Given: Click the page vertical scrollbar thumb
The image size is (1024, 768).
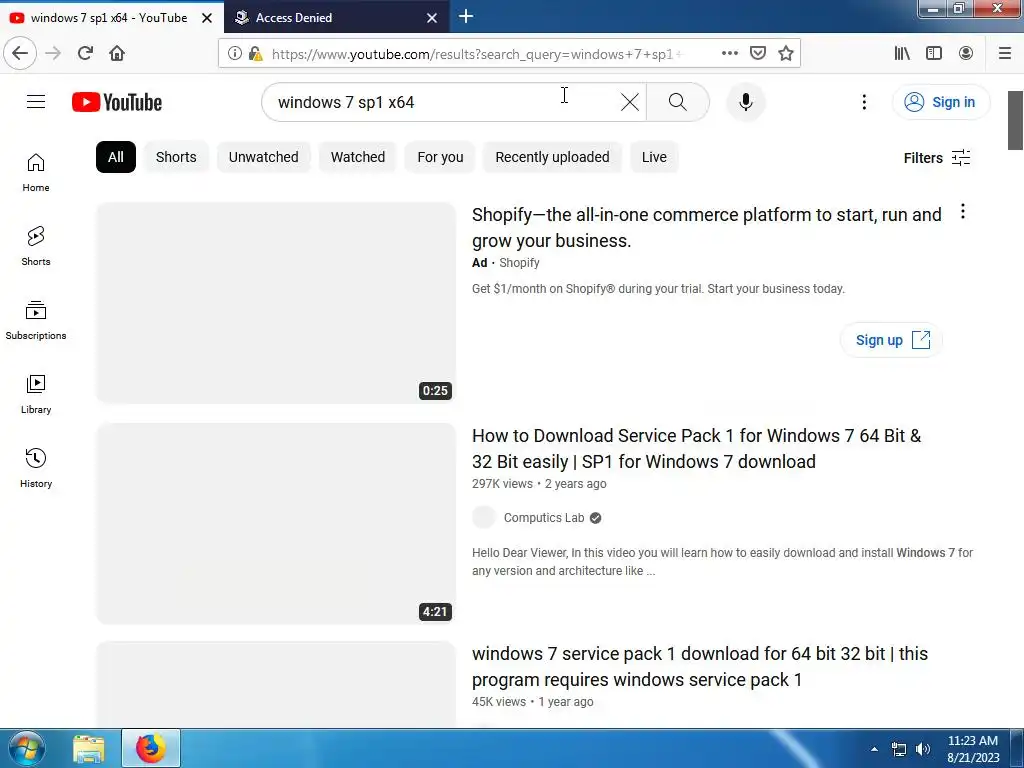Looking at the screenshot, I should pos(1015,120).
